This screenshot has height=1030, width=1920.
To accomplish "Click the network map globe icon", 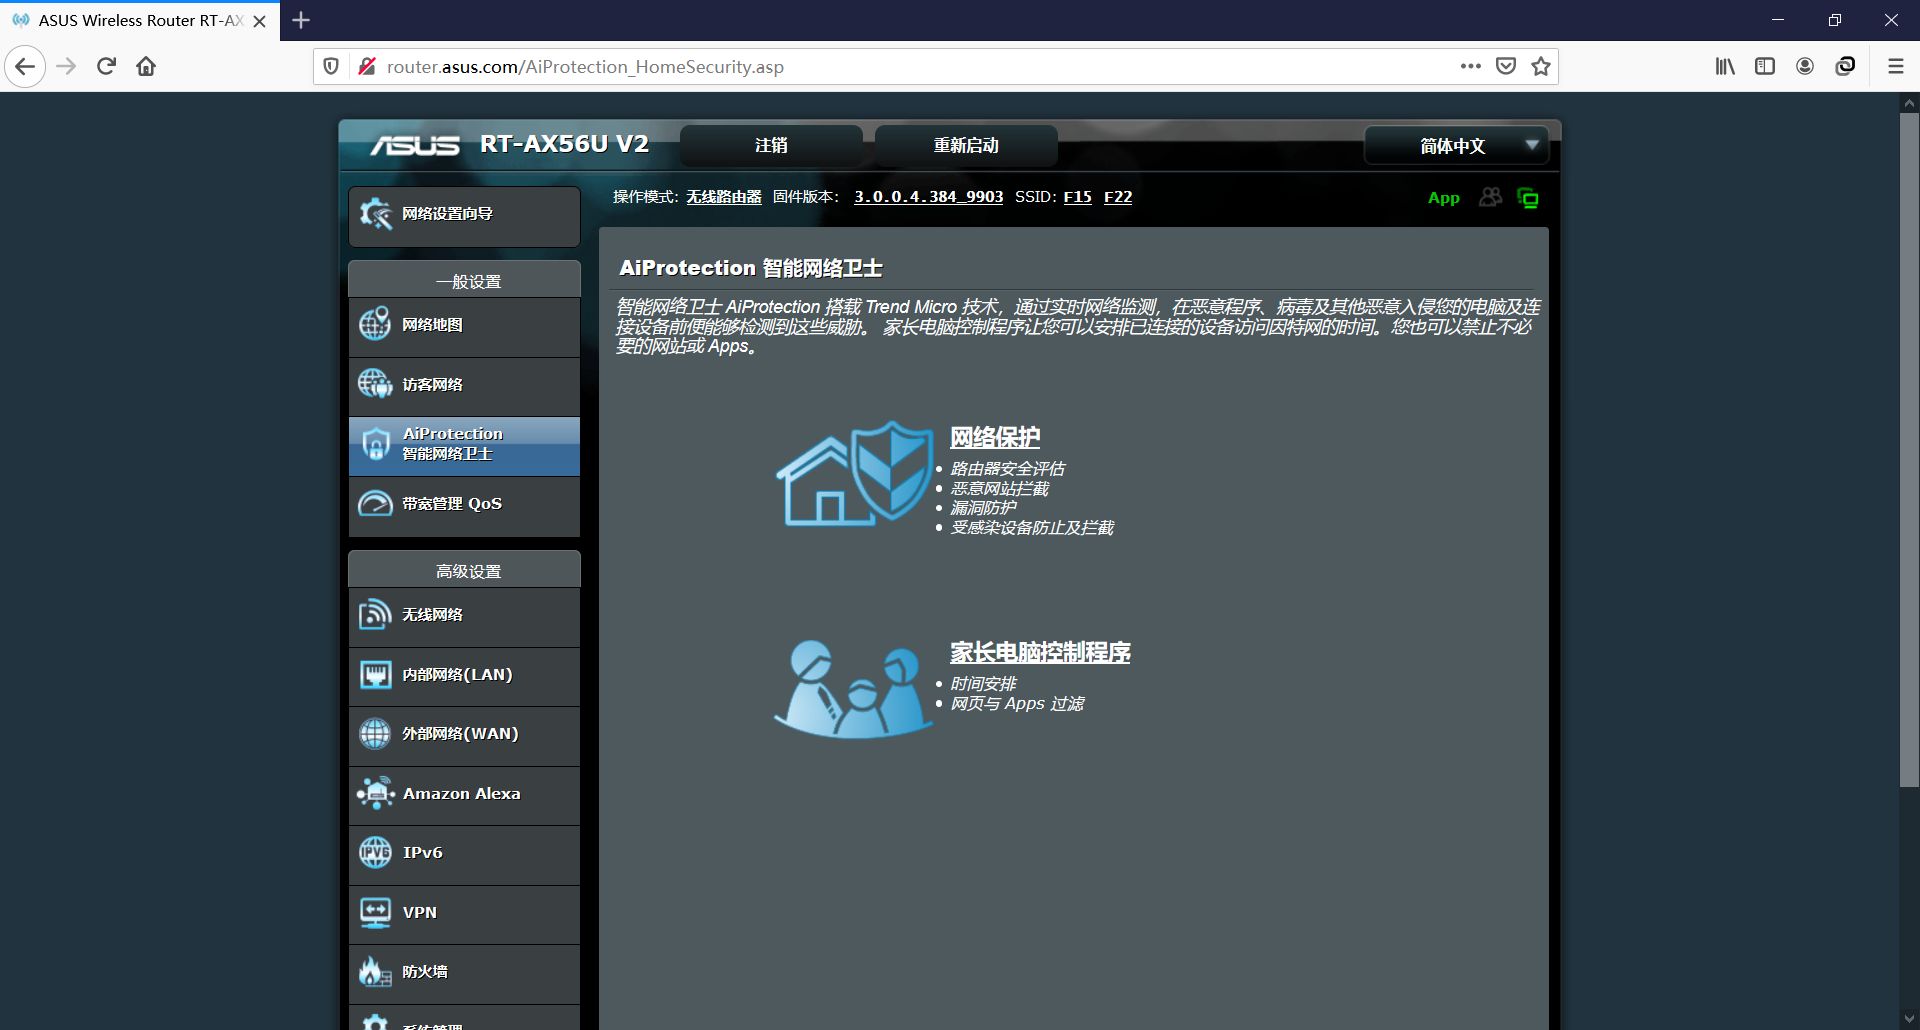I will pos(375,324).
